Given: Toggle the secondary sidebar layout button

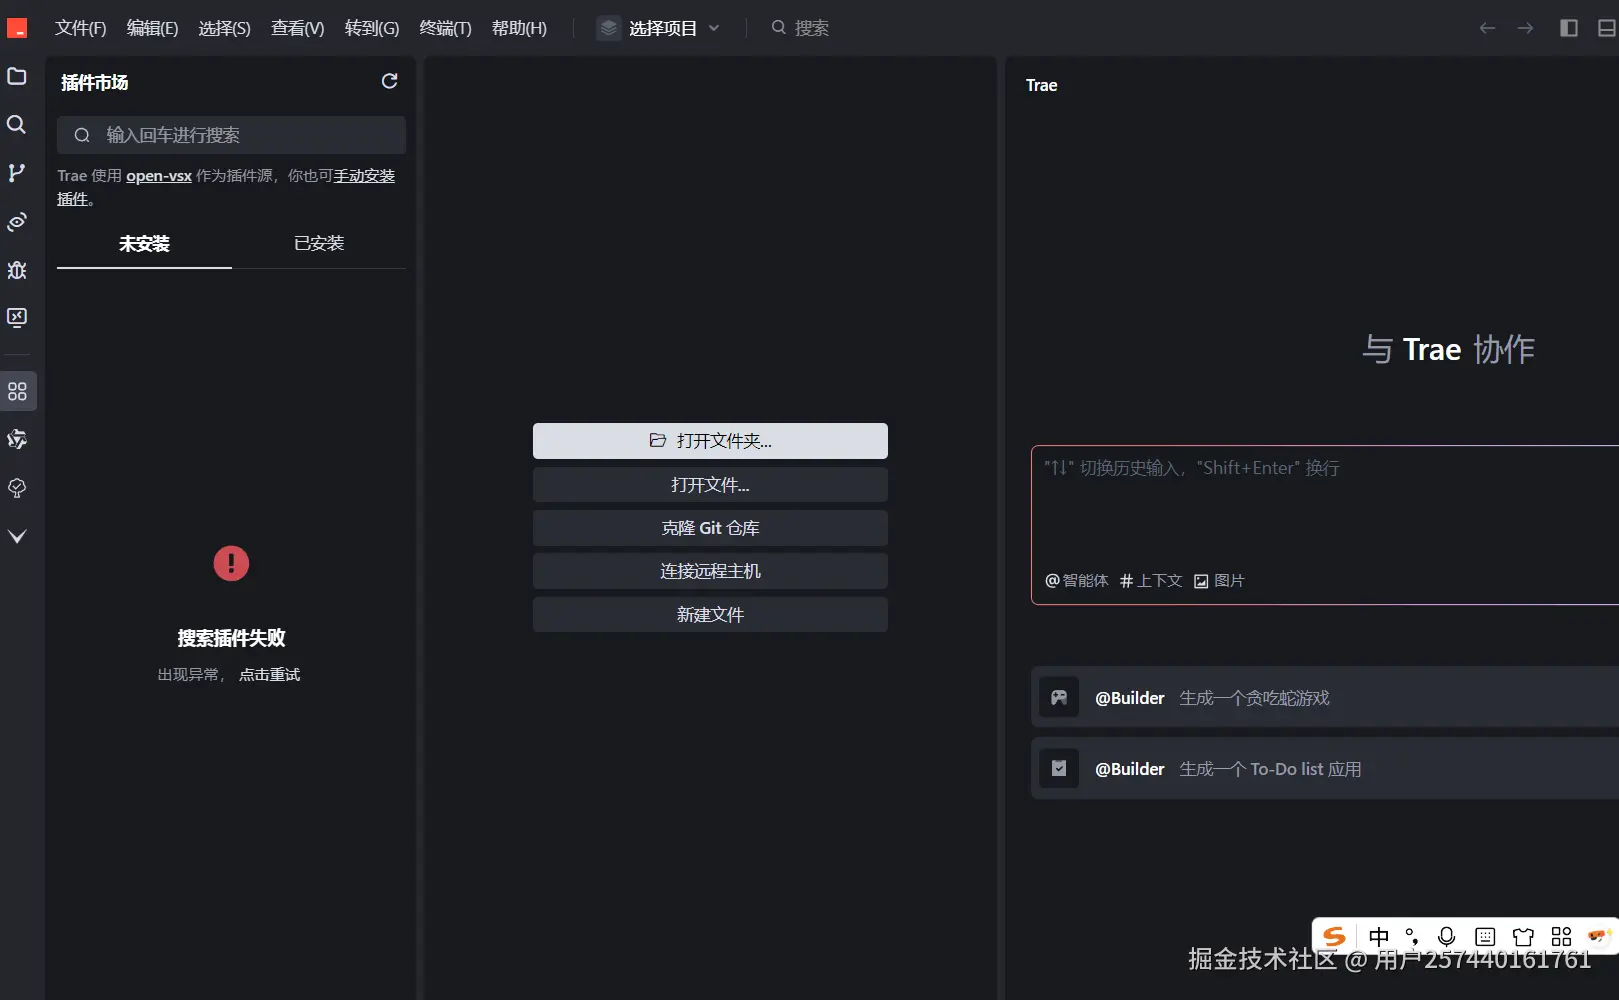Looking at the screenshot, I should pos(1567,28).
